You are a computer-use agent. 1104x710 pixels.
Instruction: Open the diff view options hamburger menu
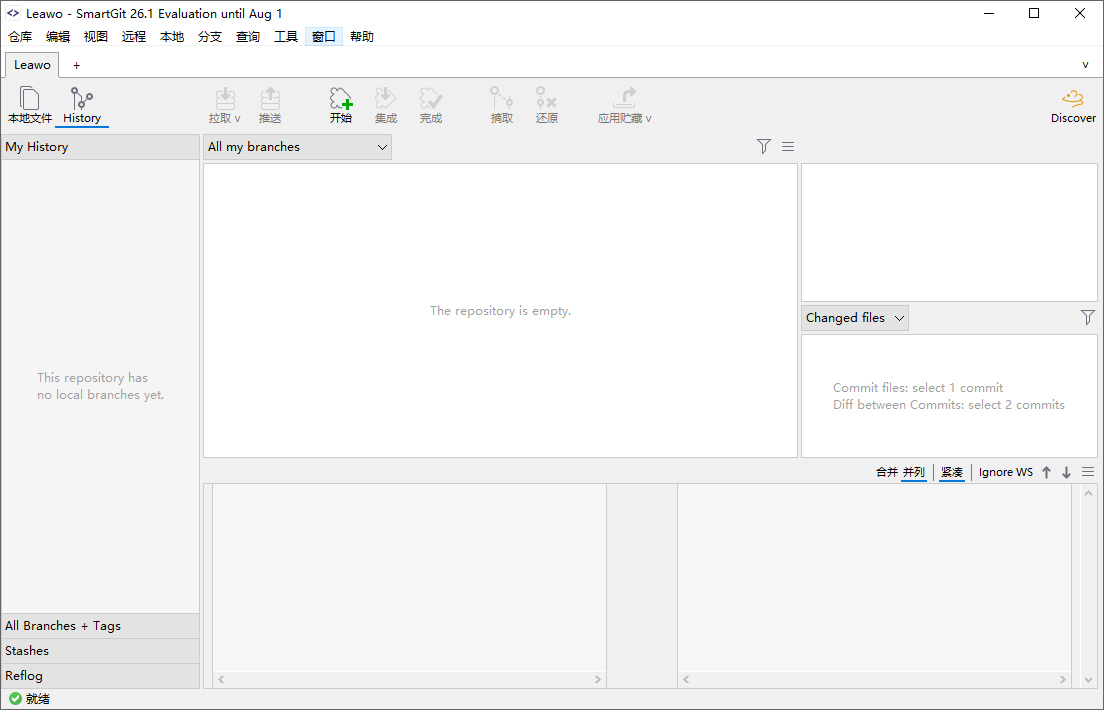coord(1088,472)
